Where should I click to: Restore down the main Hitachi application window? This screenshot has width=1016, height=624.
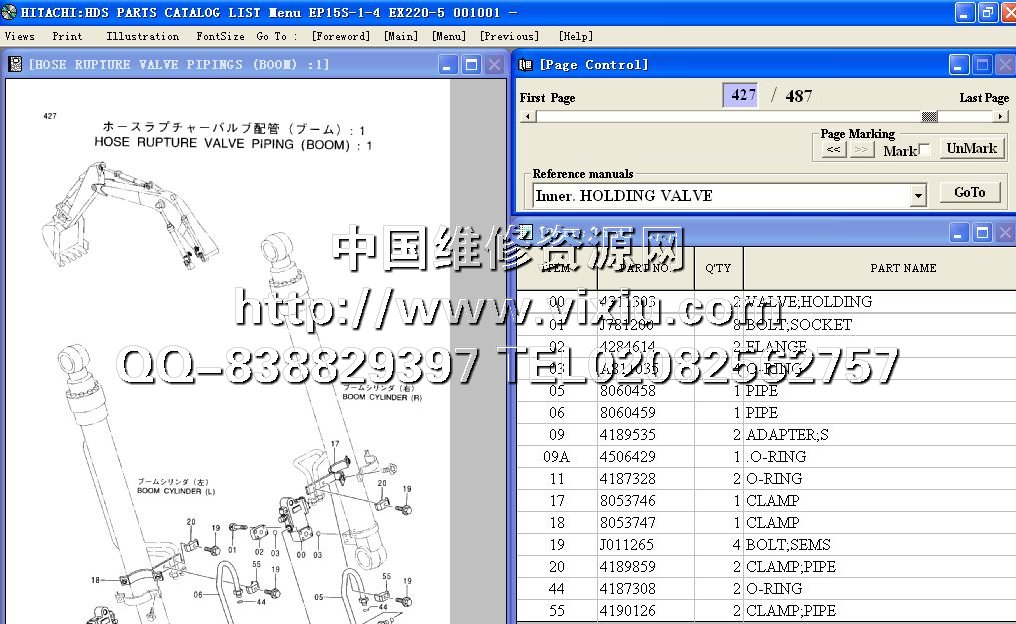(987, 13)
